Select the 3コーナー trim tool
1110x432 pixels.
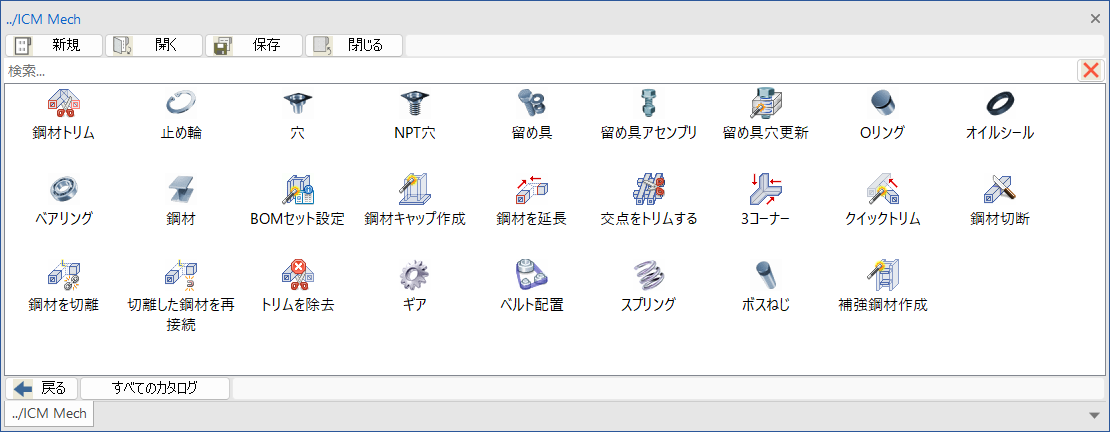(x=766, y=189)
